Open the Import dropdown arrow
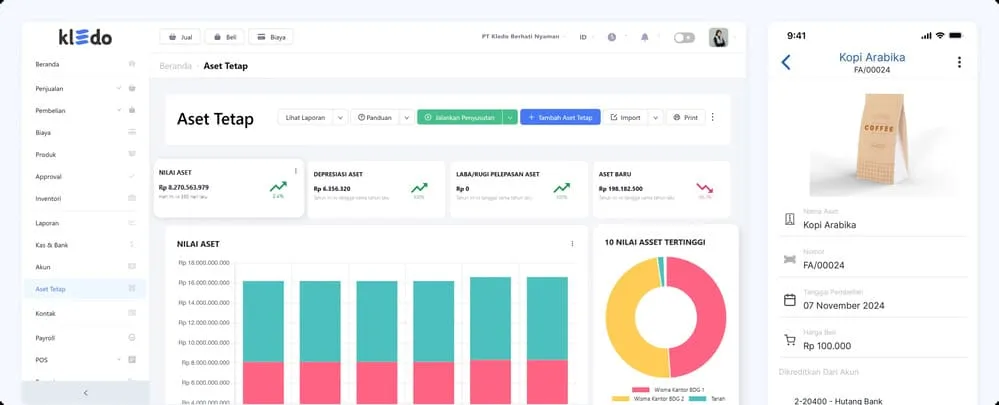The width and height of the screenshot is (999, 405). click(x=656, y=117)
